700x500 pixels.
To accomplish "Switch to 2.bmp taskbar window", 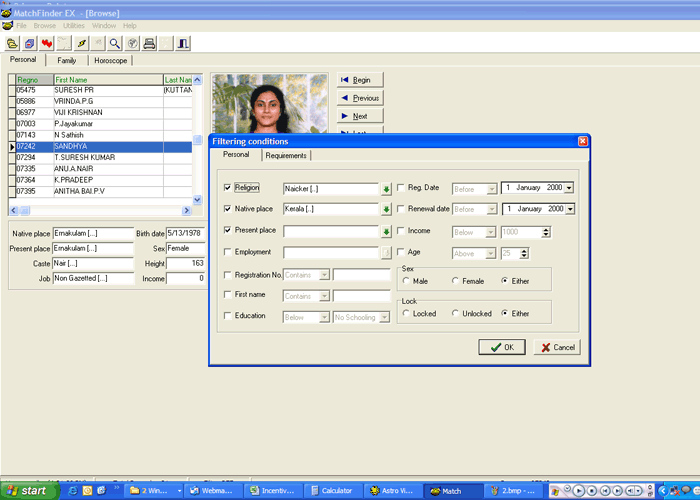I will [512, 491].
